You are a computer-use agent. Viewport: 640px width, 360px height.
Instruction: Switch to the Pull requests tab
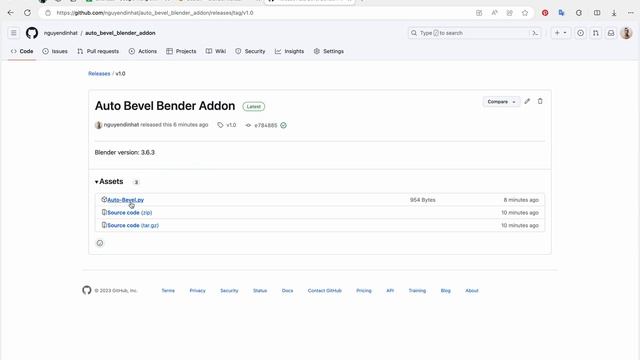[x=98, y=51]
